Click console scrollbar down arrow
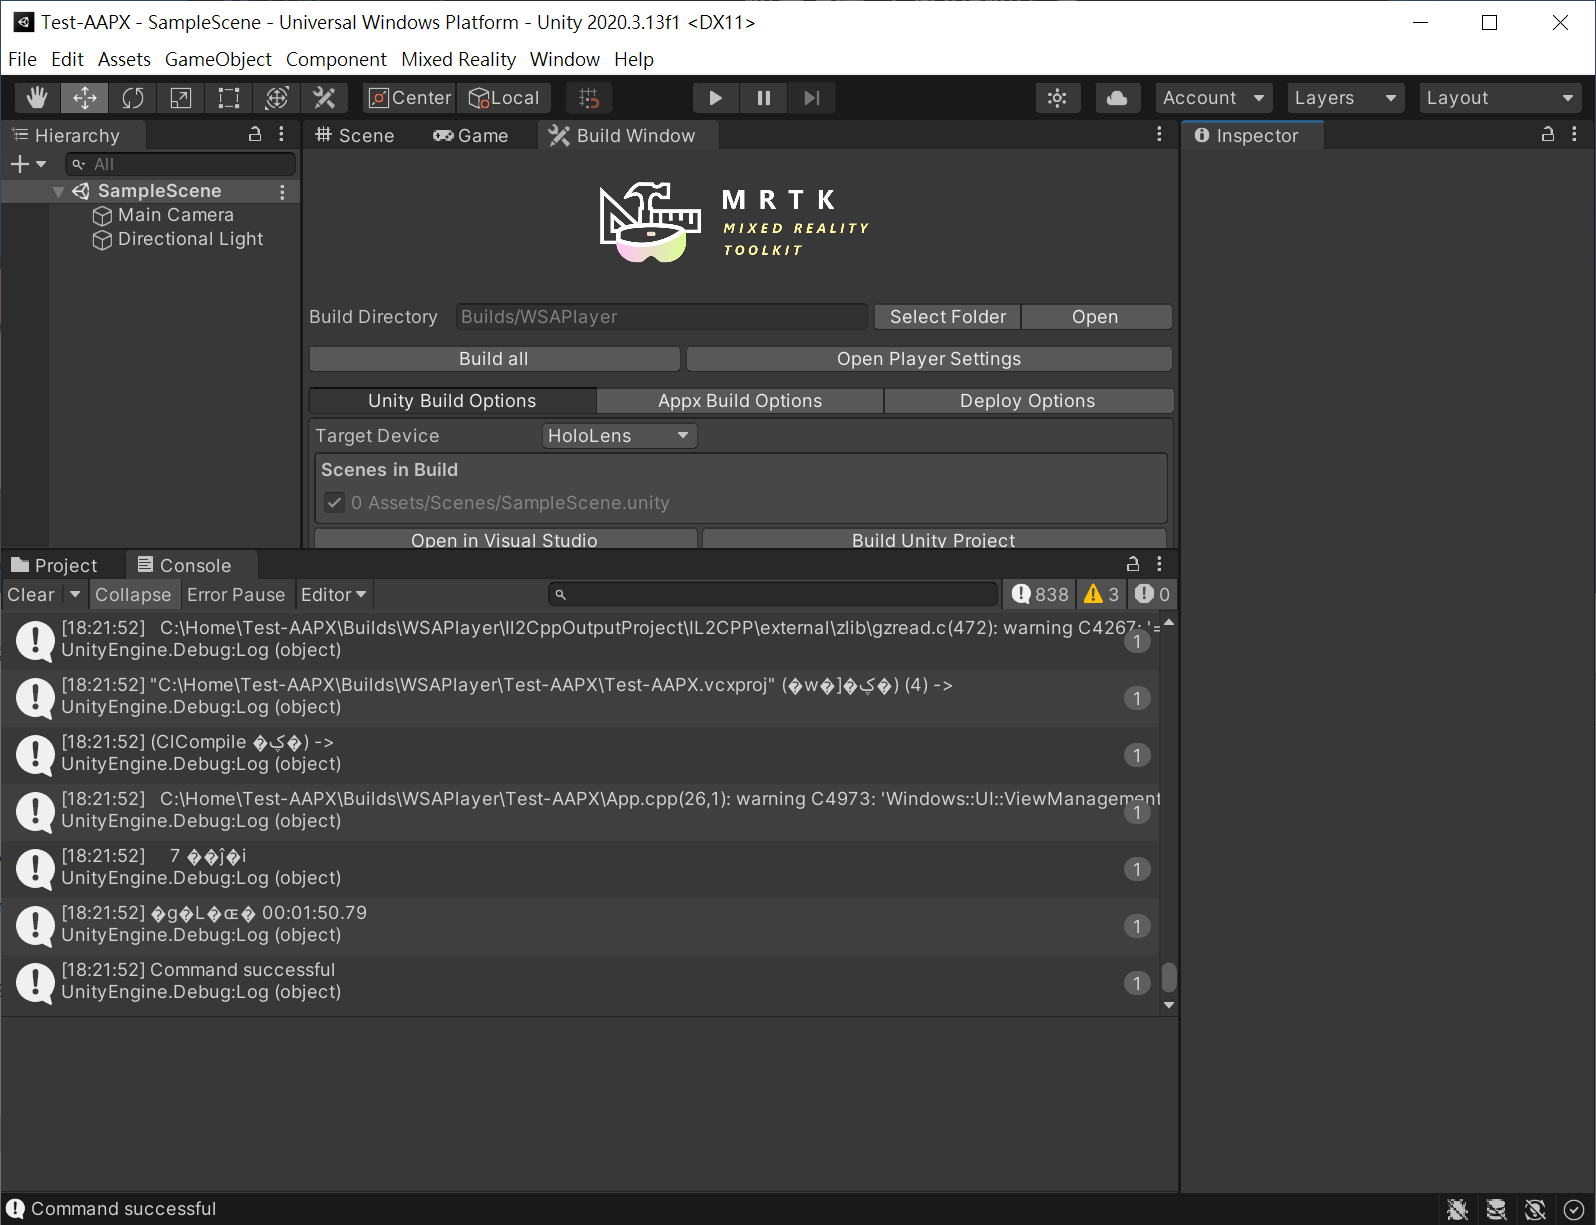This screenshot has width=1596, height=1225. (x=1168, y=1005)
